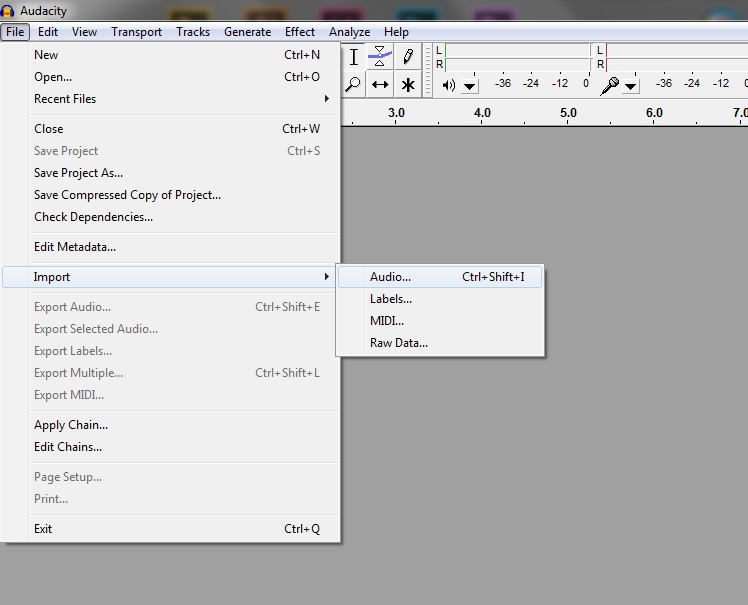This screenshot has width=748, height=605.
Task: Click the microphone input meter icon
Action: point(610,86)
